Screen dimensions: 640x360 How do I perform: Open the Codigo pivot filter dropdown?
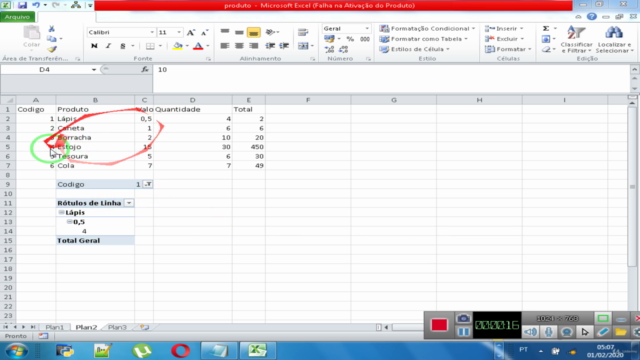pyautogui.click(x=148, y=184)
